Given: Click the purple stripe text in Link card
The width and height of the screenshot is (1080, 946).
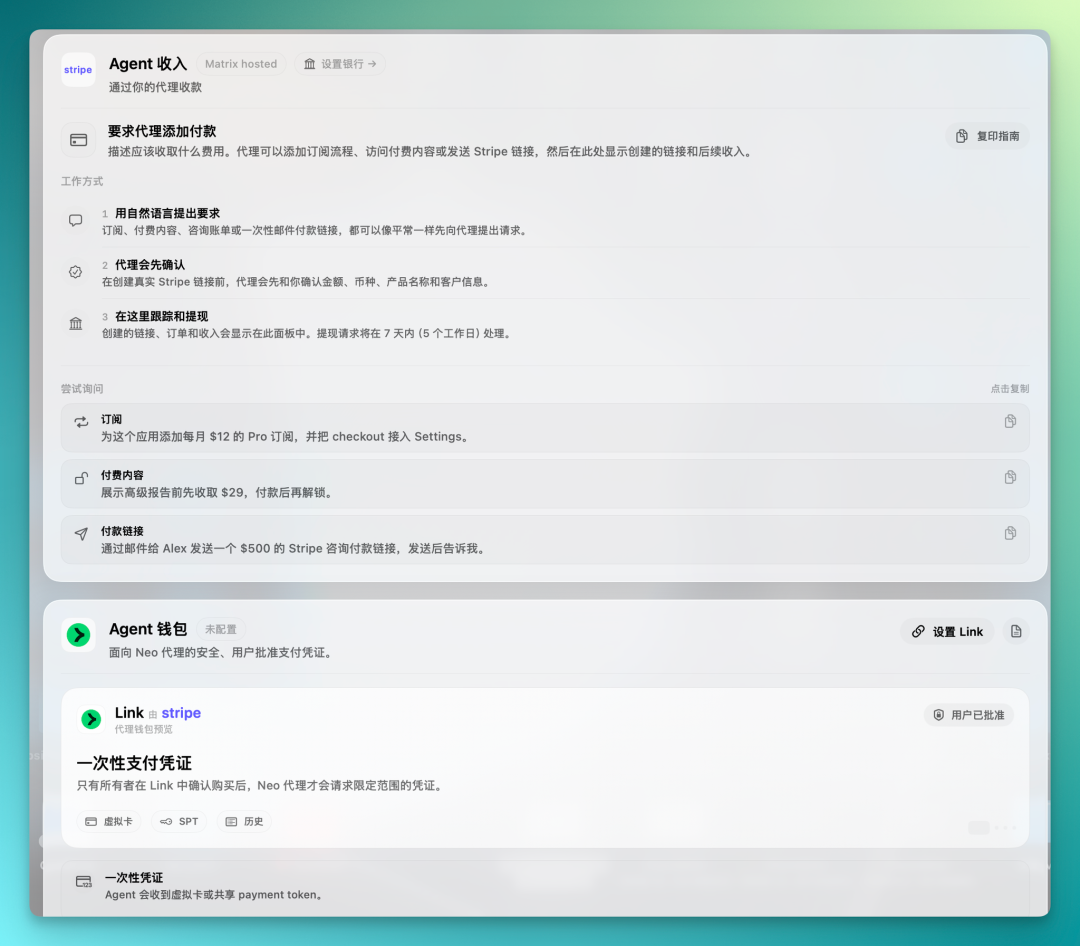Looking at the screenshot, I should coord(181,713).
